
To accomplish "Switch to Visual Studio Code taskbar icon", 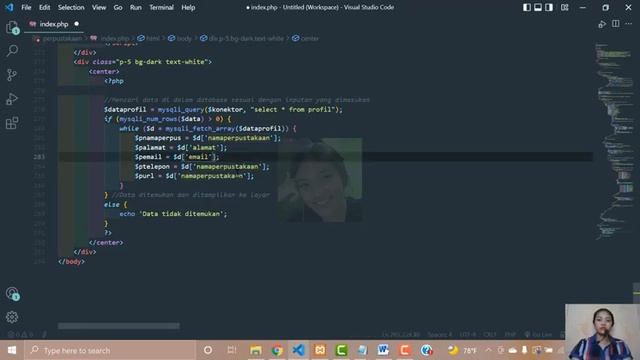I will (x=298, y=350).
